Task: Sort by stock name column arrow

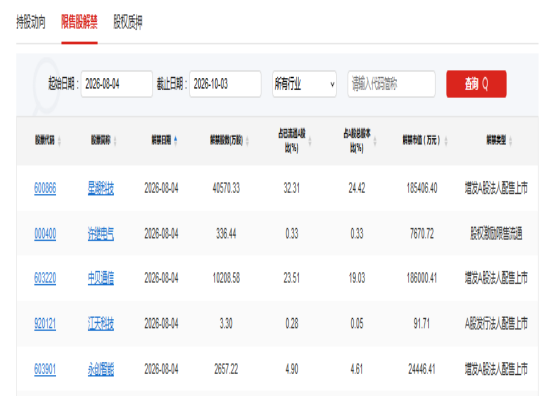Action: point(115,141)
